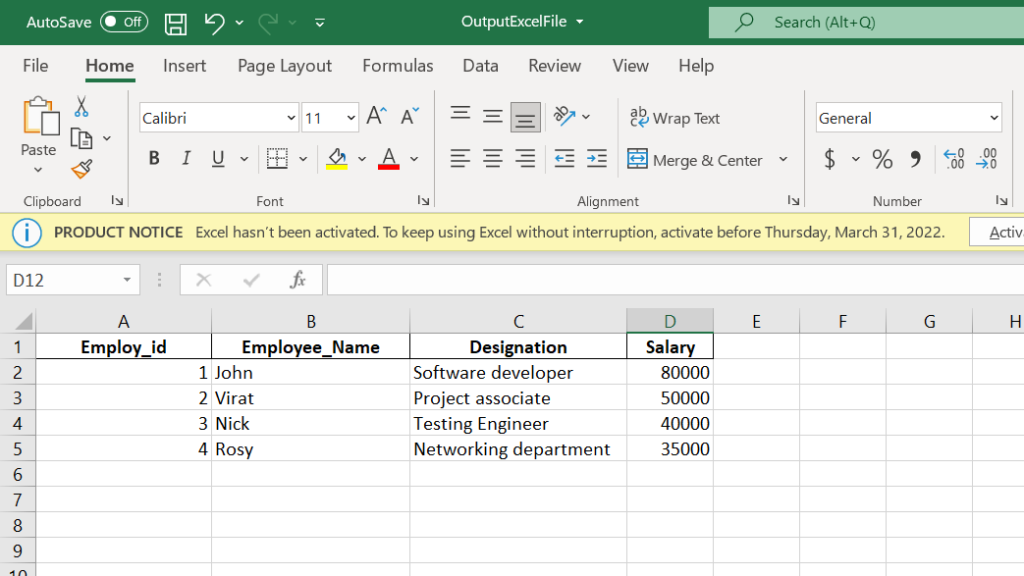This screenshot has height=576, width=1024.
Task: Click the Activate button in the product notice
Action: coord(1006,231)
